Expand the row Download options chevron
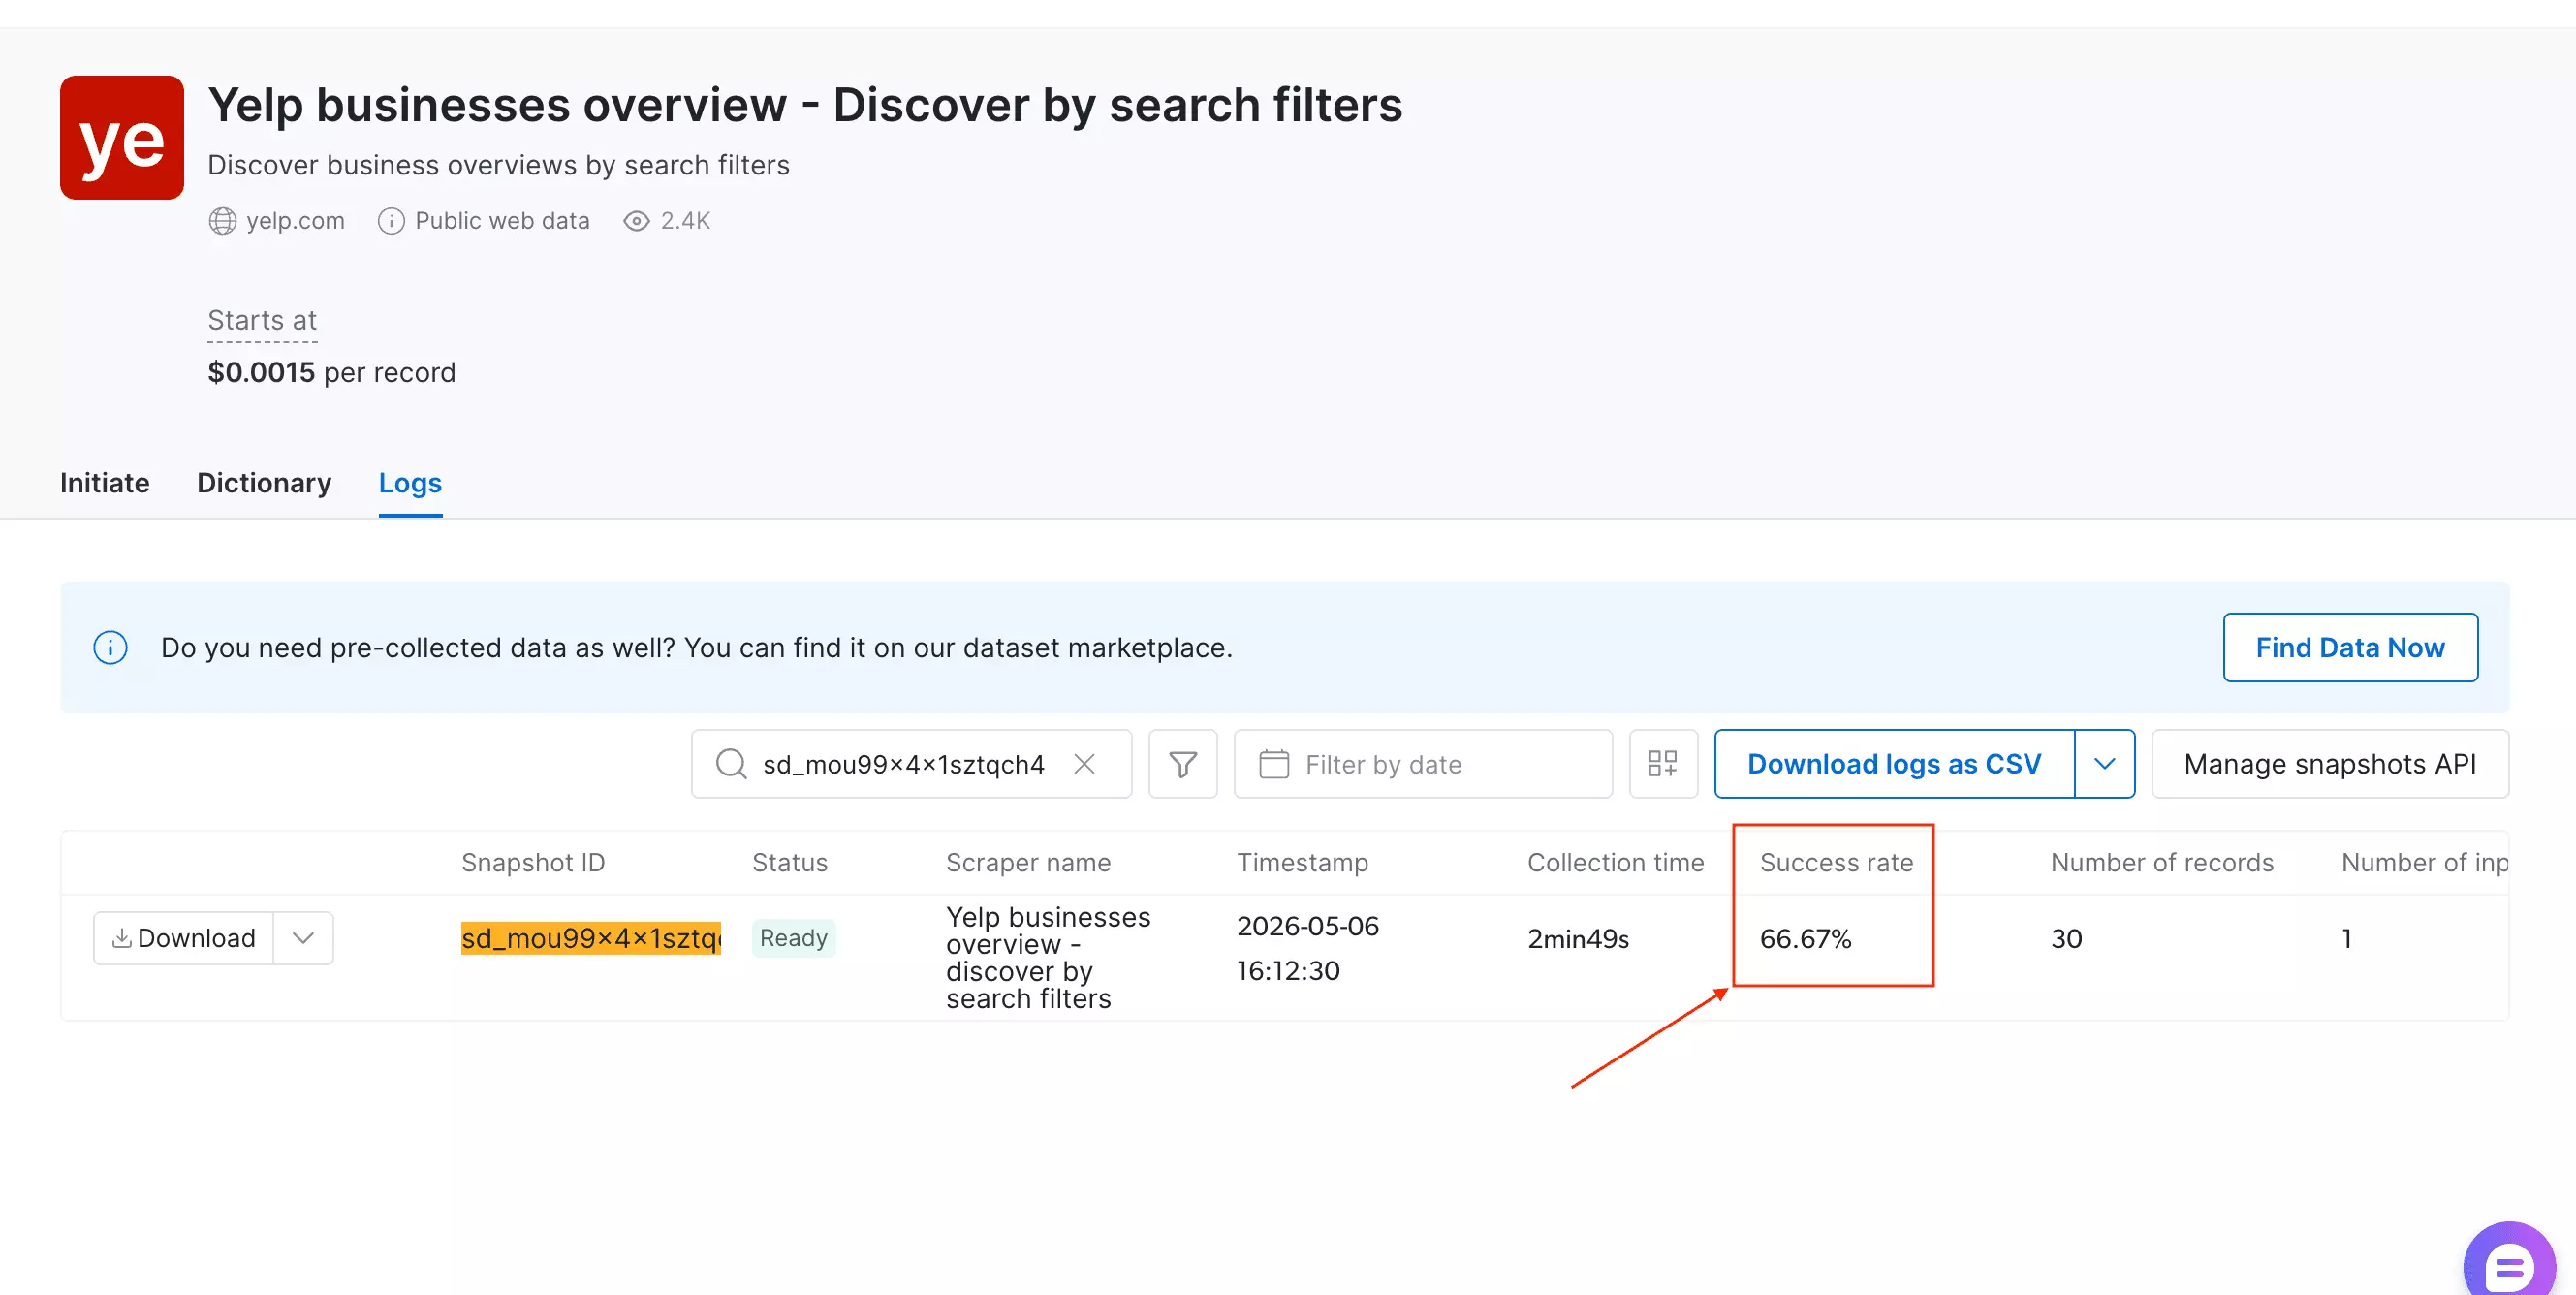The image size is (2576, 1295). pyautogui.click(x=303, y=938)
